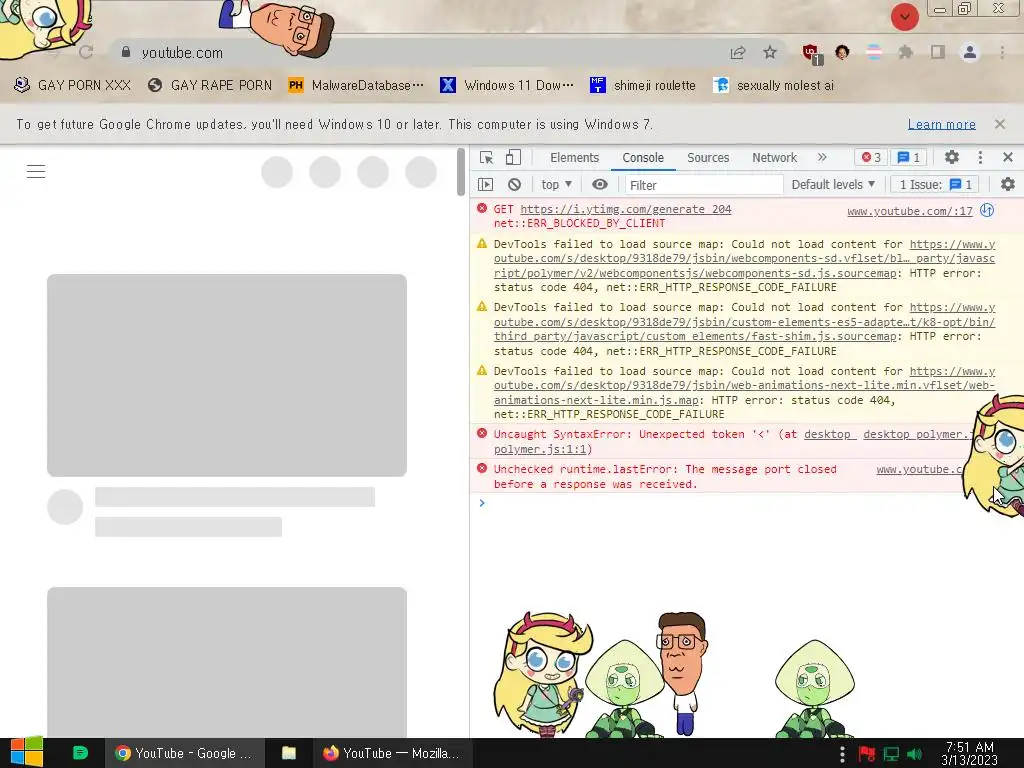The image size is (1024, 768).
Task: Open the Extensions puzzle icon
Action: pos(905,52)
